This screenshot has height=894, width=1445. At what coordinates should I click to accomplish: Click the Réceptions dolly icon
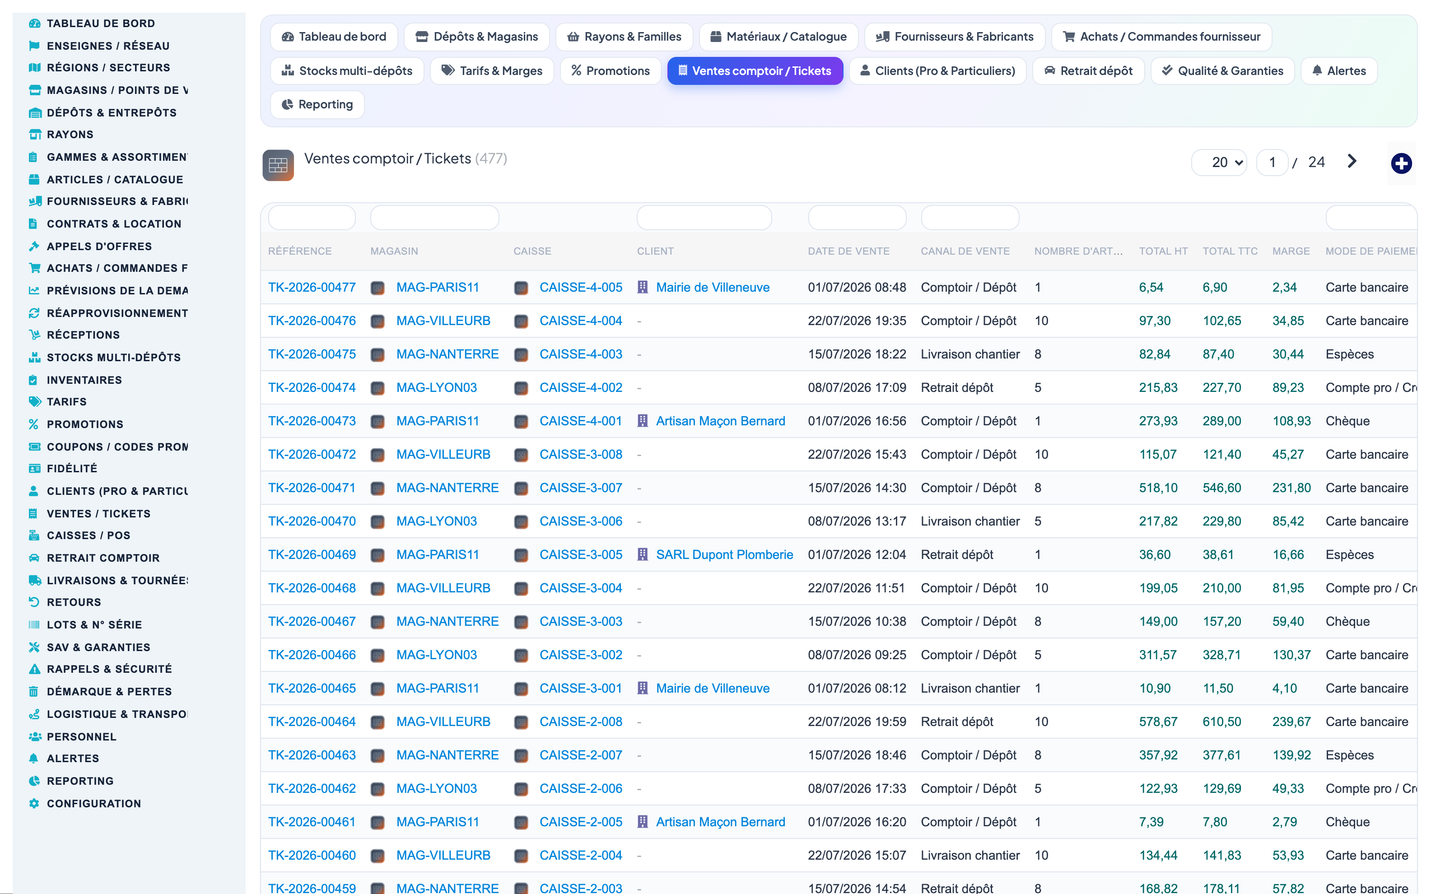coord(35,335)
